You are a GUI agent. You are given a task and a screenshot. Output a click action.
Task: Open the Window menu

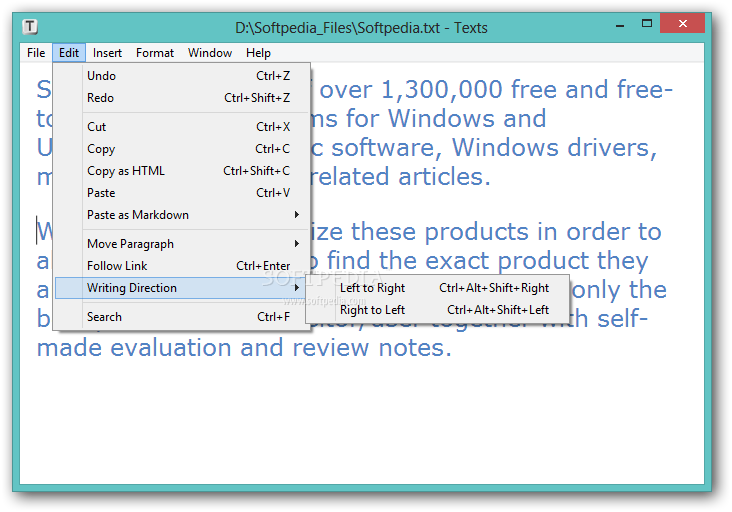point(210,53)
